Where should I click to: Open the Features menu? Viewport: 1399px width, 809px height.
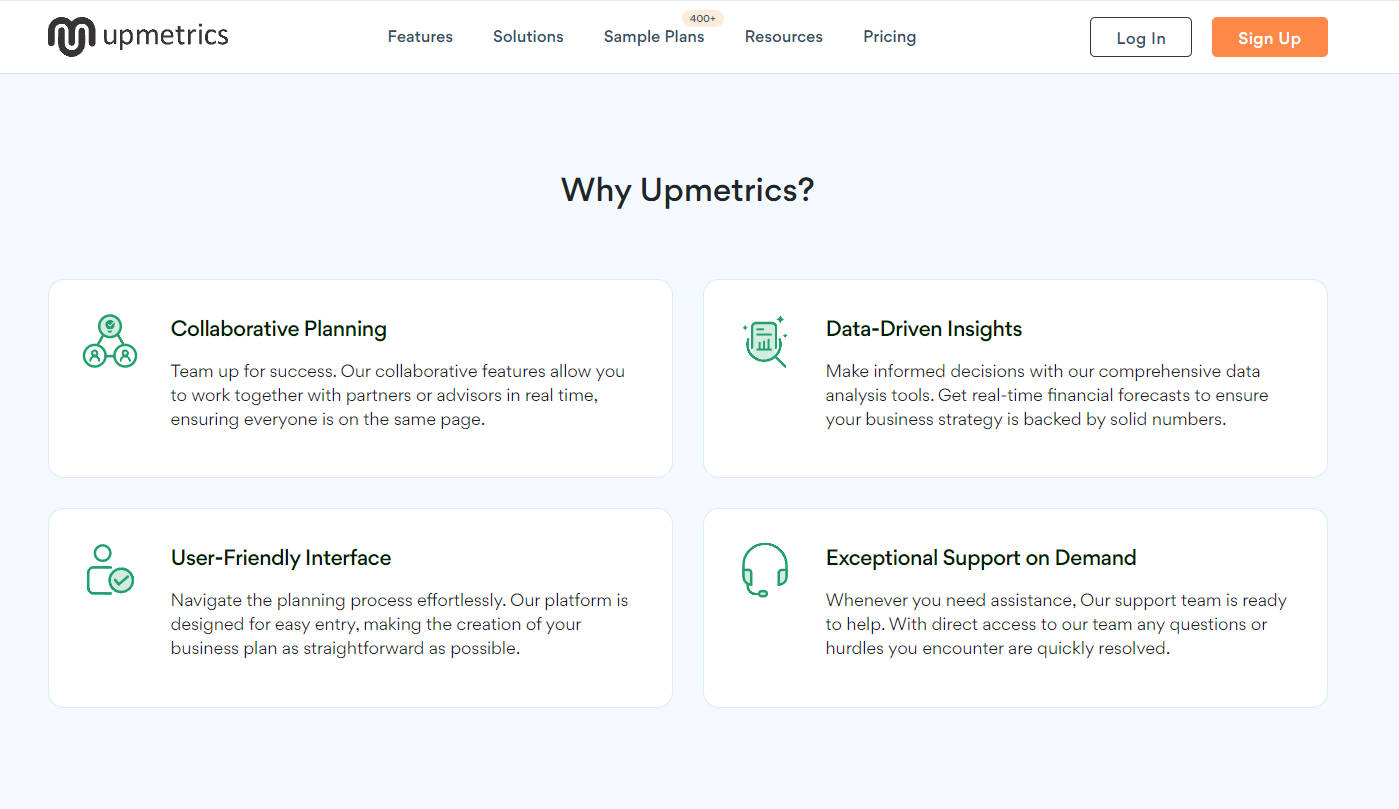419,37
